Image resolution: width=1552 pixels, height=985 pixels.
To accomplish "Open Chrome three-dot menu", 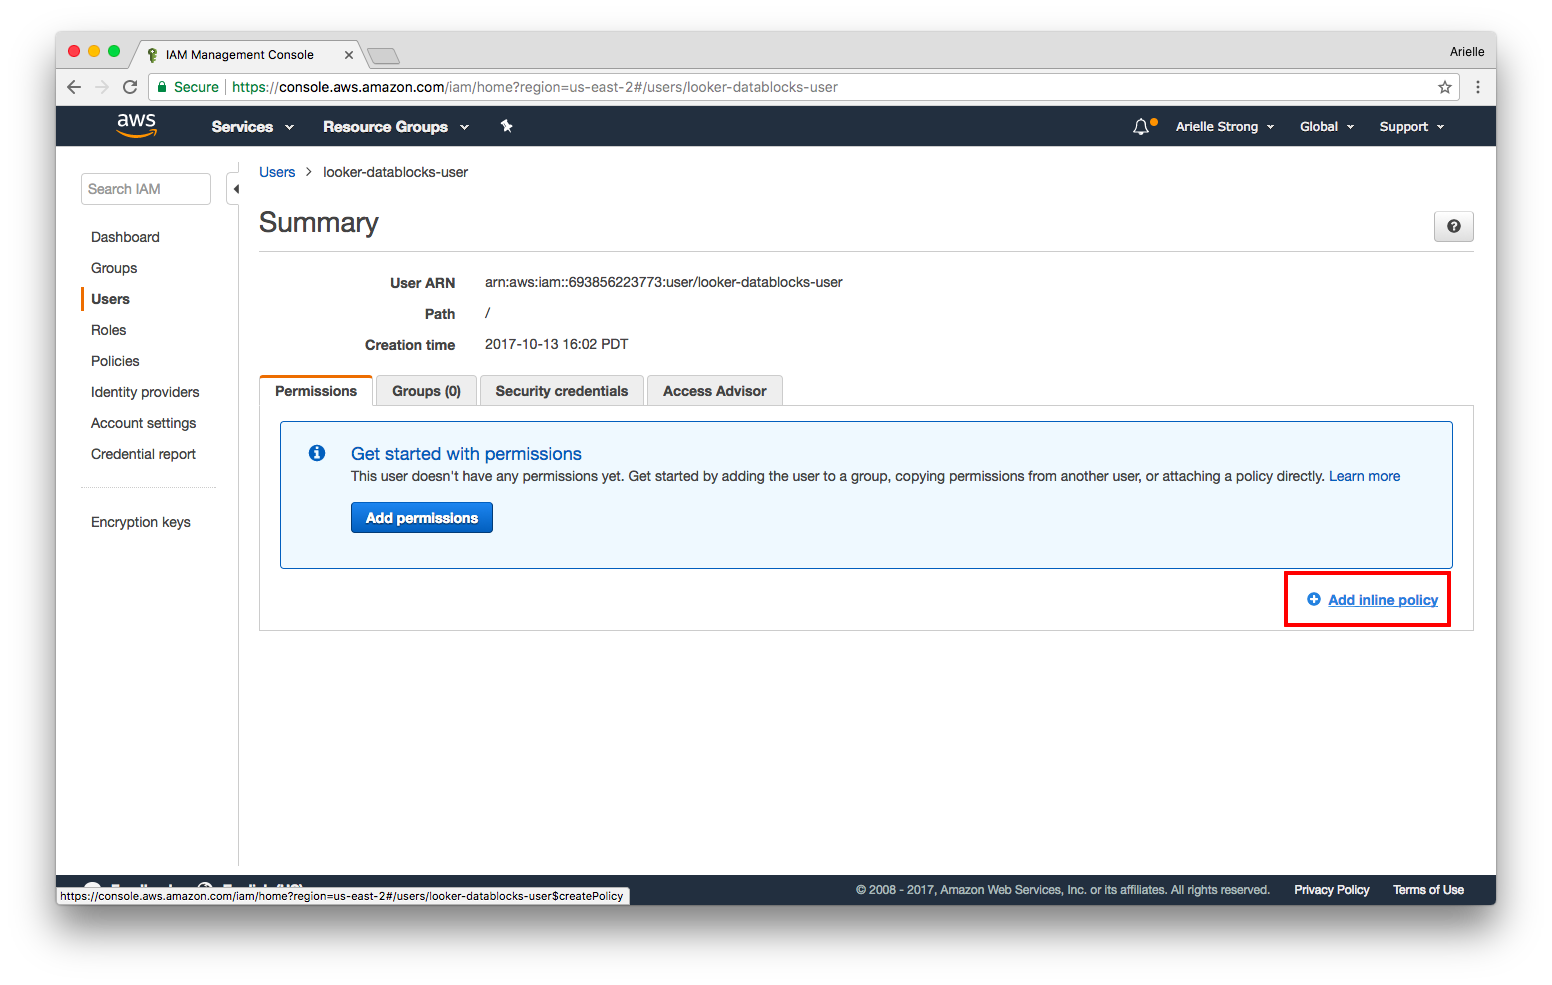I will (x=1478, y=87).
